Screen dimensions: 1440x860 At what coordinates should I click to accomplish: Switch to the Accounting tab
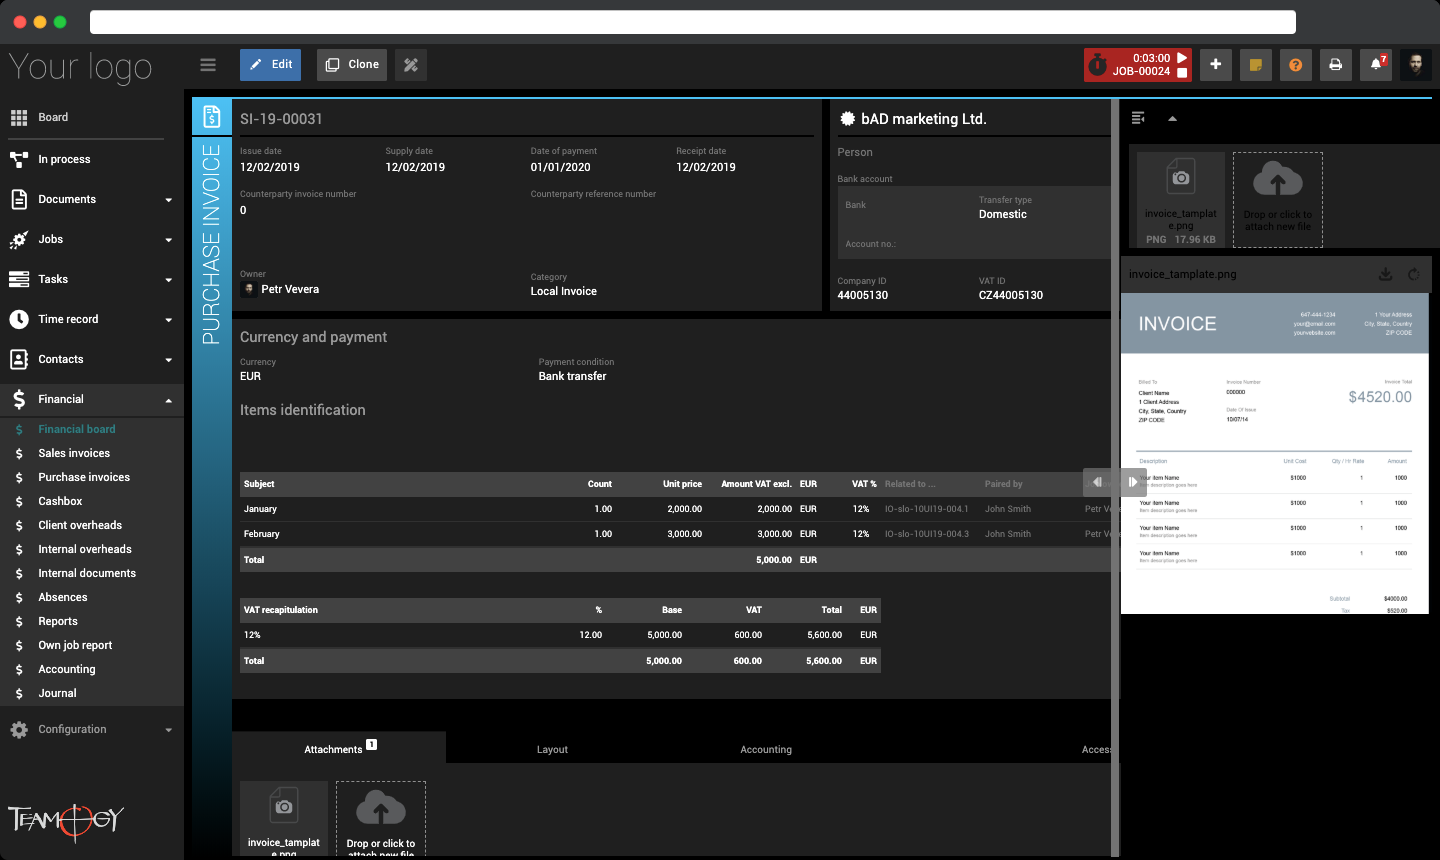766,749
